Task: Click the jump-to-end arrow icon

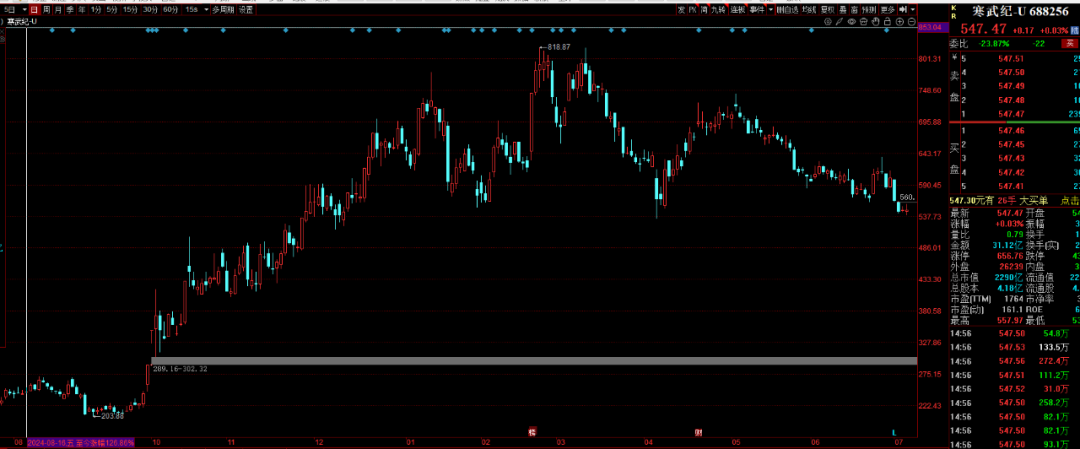Action: [x=903, y=10]
